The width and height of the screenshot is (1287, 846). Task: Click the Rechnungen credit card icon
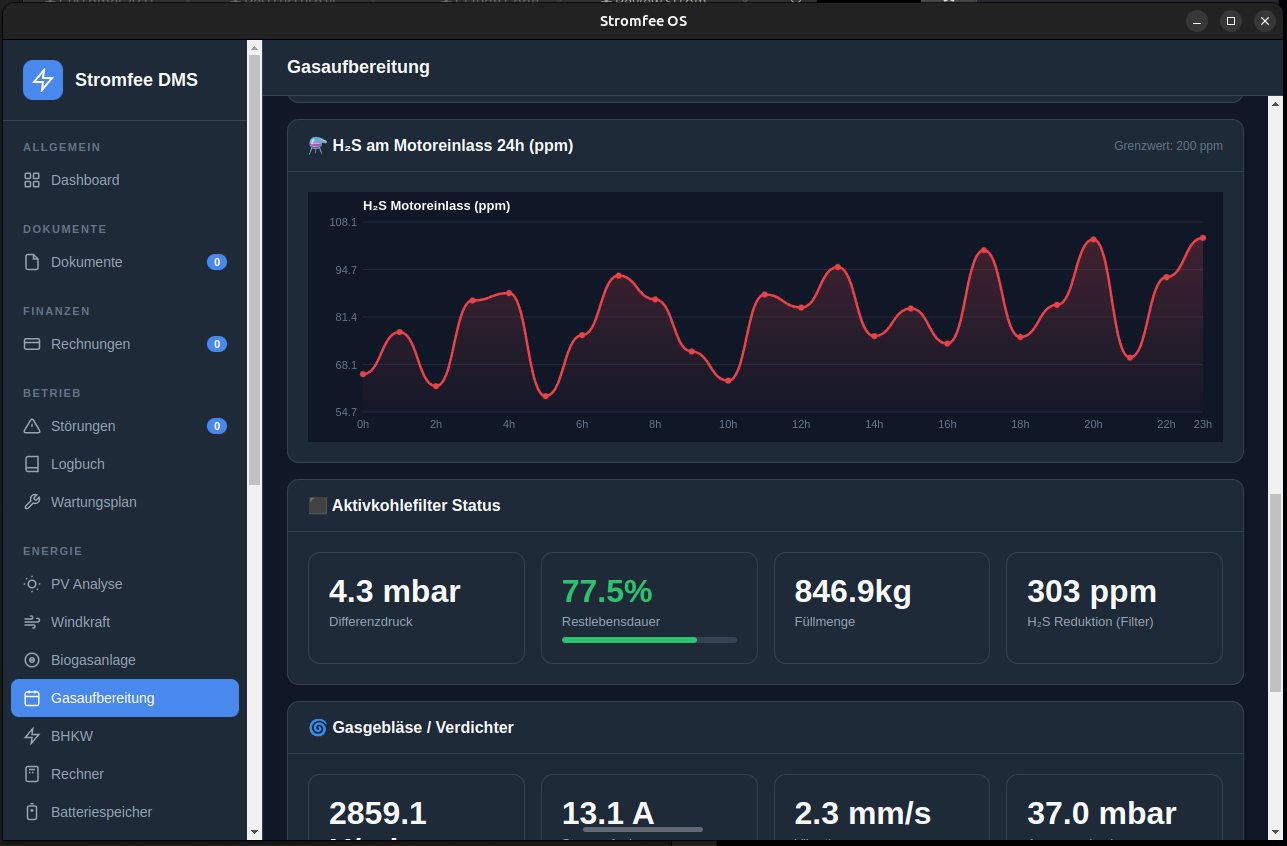coord(32,344)
